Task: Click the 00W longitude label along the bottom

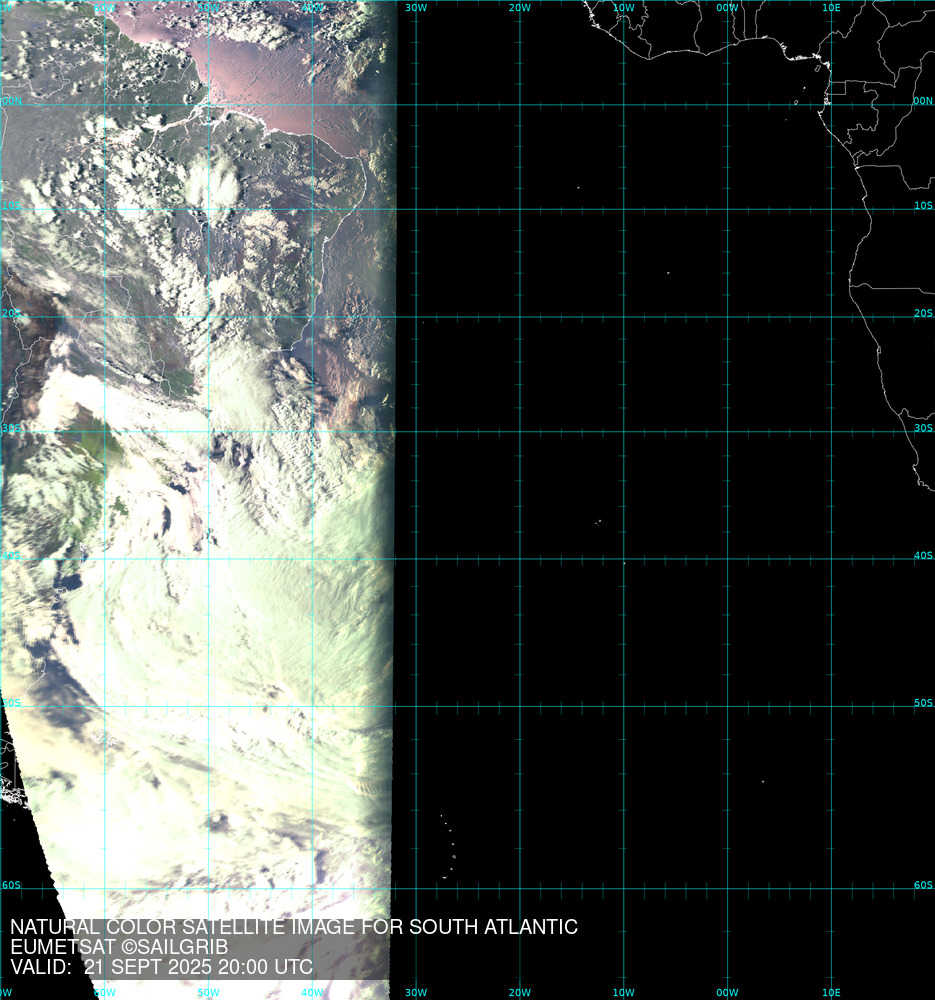Action: pyautogui.click(x=727, y=992)
